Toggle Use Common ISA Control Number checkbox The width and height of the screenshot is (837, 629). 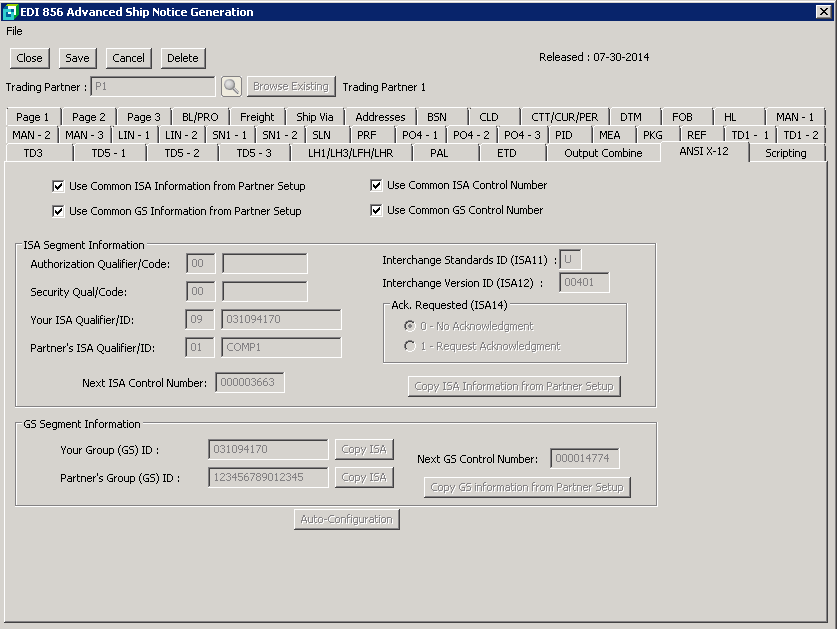click(377, 185)
